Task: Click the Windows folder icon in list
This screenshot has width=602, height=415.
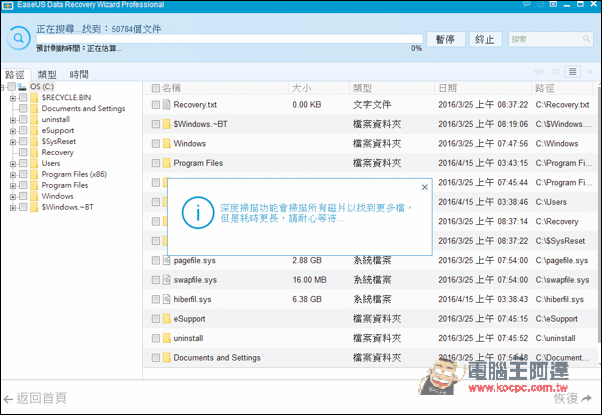Action: pos(166,144)
